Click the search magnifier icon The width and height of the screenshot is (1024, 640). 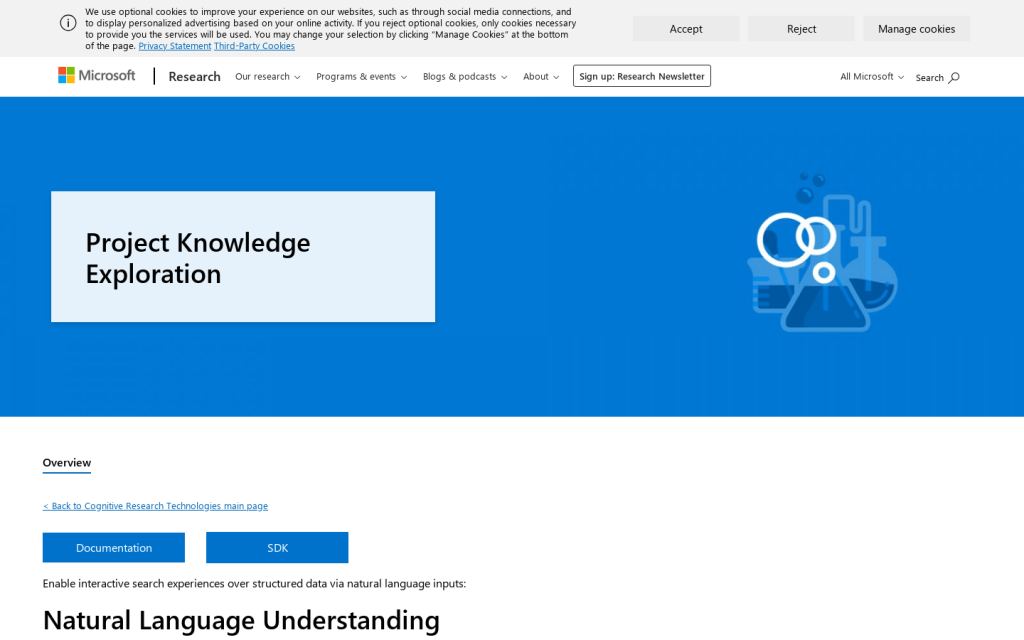click(x=954, y=78)
